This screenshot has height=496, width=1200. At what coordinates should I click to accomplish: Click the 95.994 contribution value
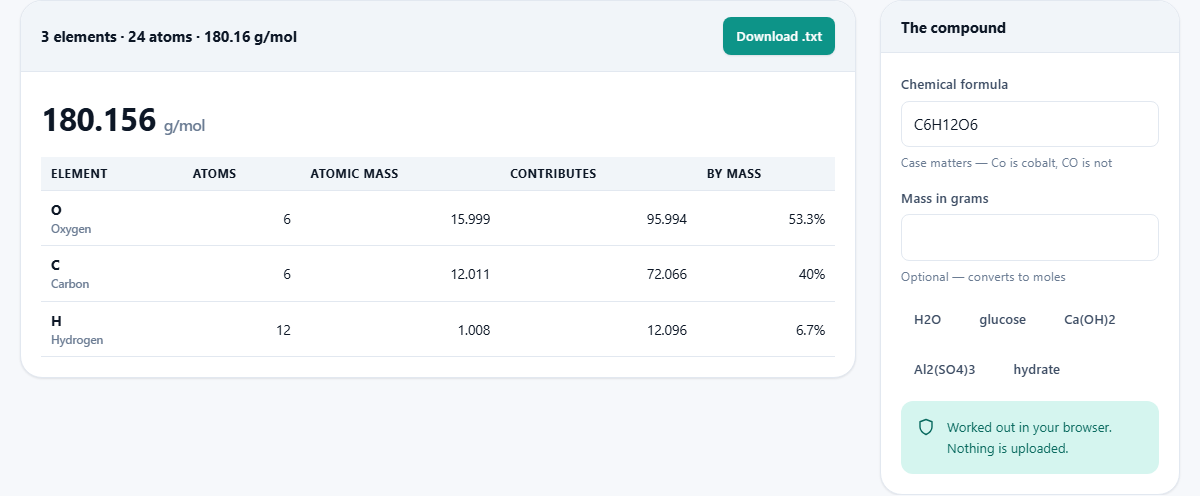coord(667,219)
